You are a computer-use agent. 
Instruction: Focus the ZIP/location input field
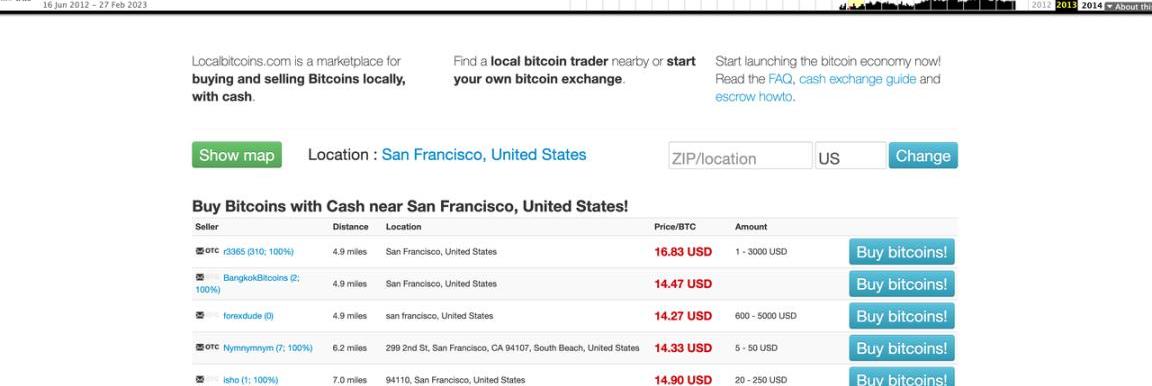pos(740,156)
